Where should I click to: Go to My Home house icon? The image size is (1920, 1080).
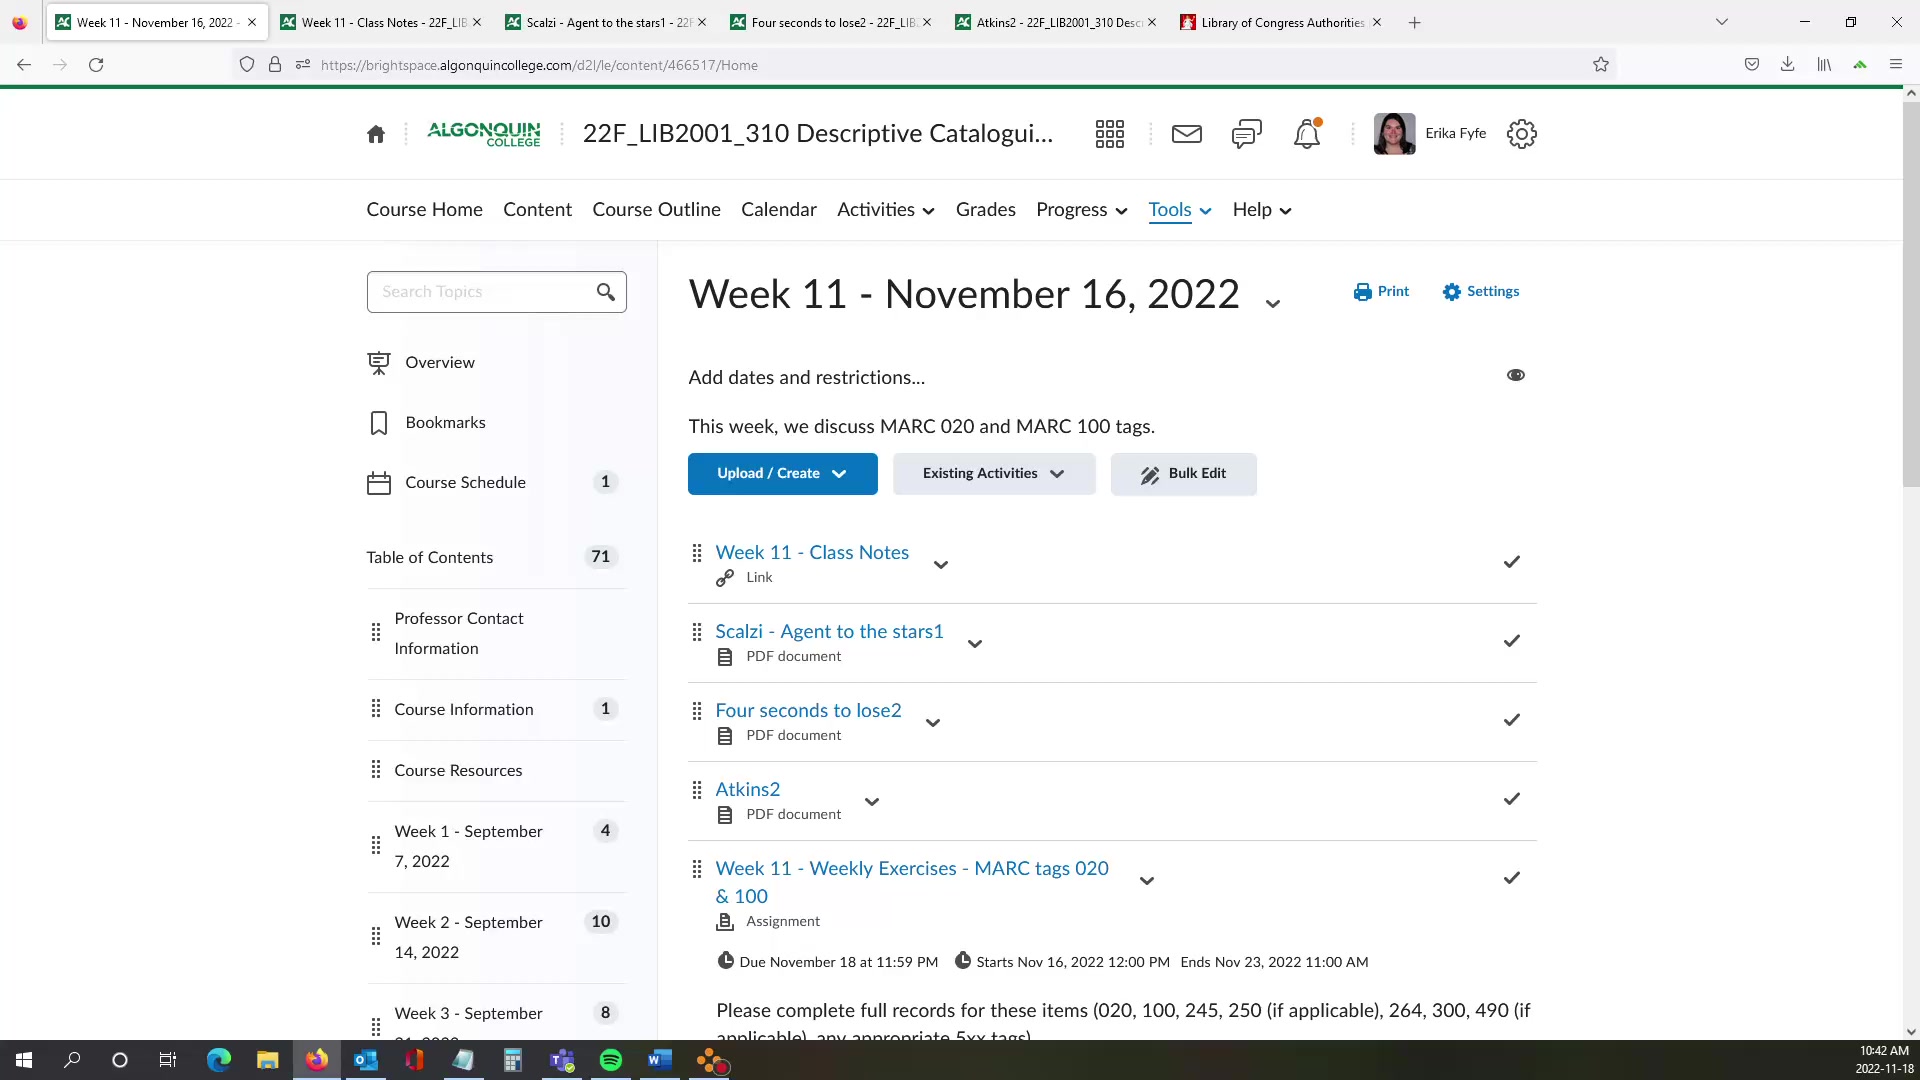376,134
